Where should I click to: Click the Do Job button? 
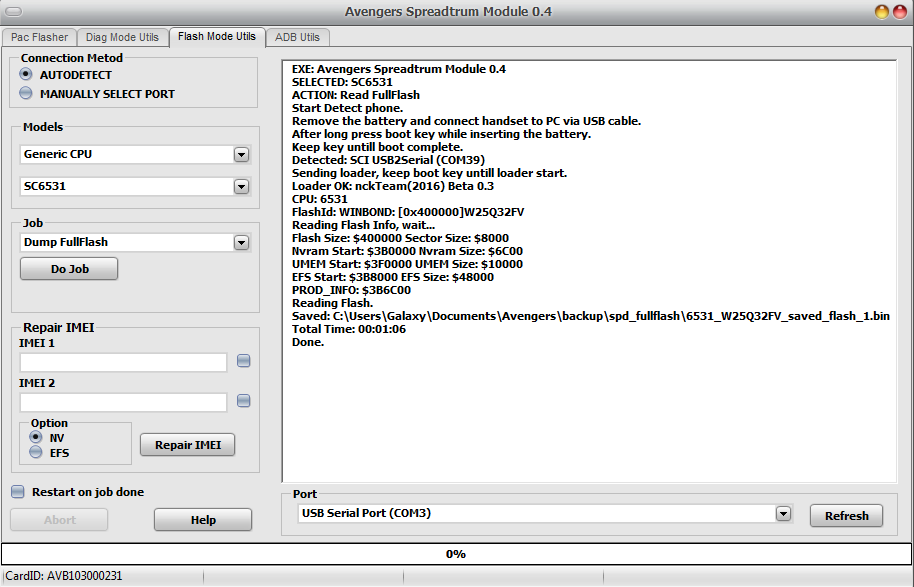tap(69, 269)
